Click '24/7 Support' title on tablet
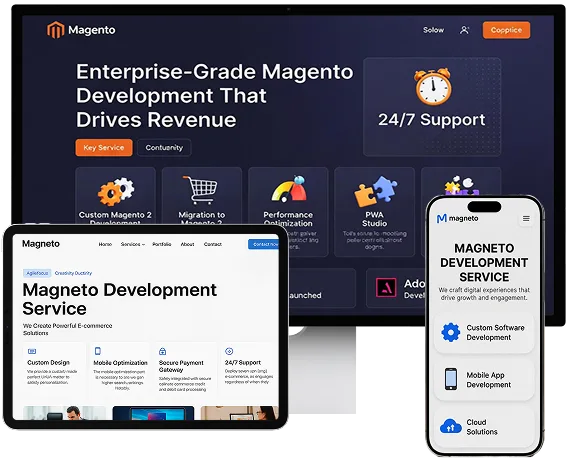The width and height of the screenshot is (569, 458). [243, 363]
